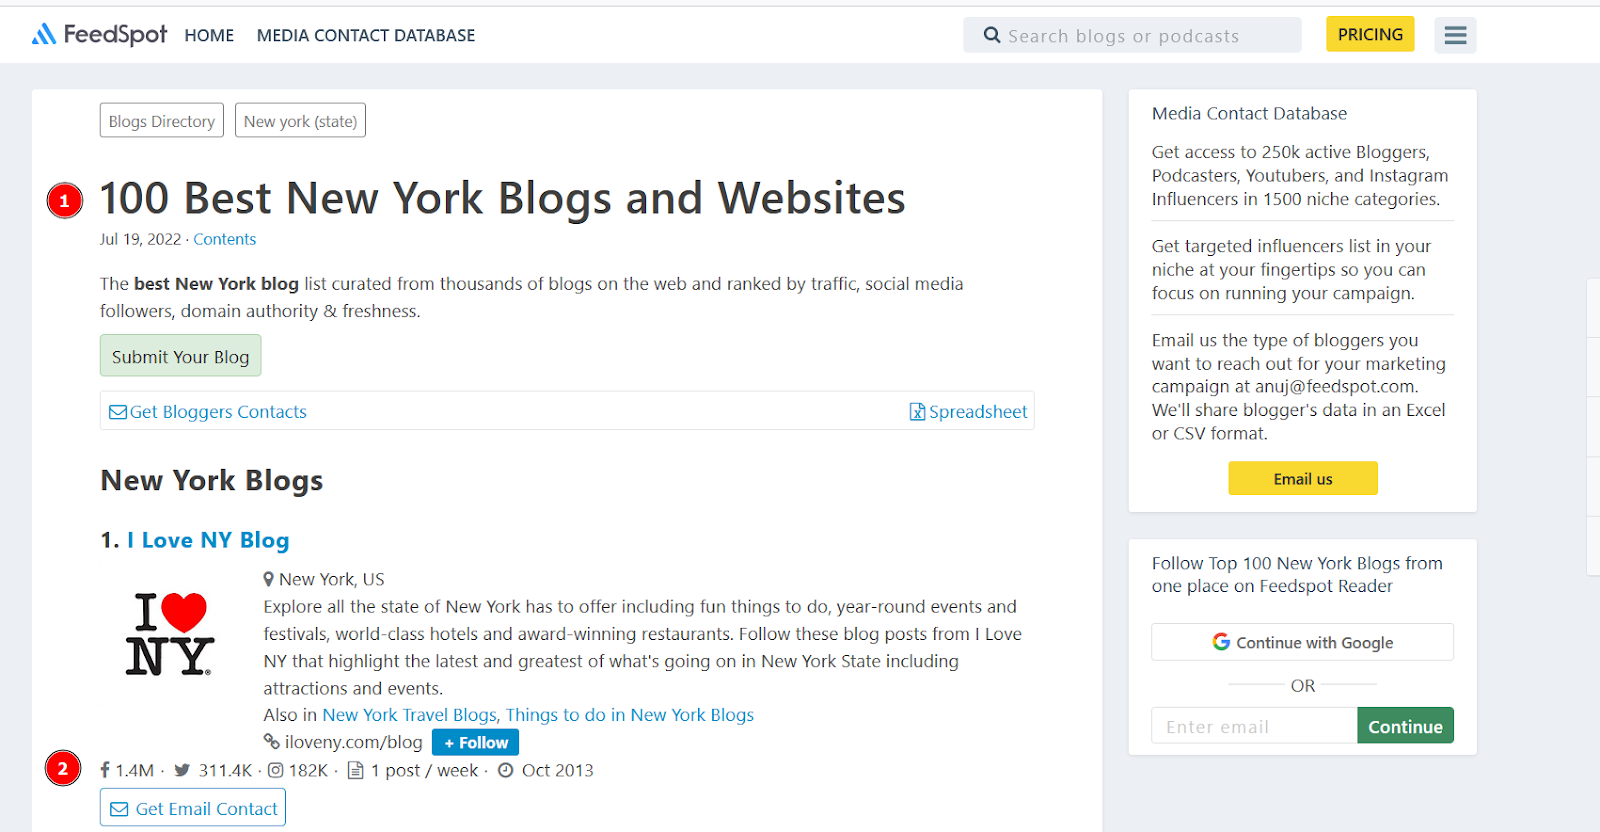This screenshot has height=832, width=1600.
Task: Click the yellow Email us button
Action: pyautogui.click(x=1303, y=479)
